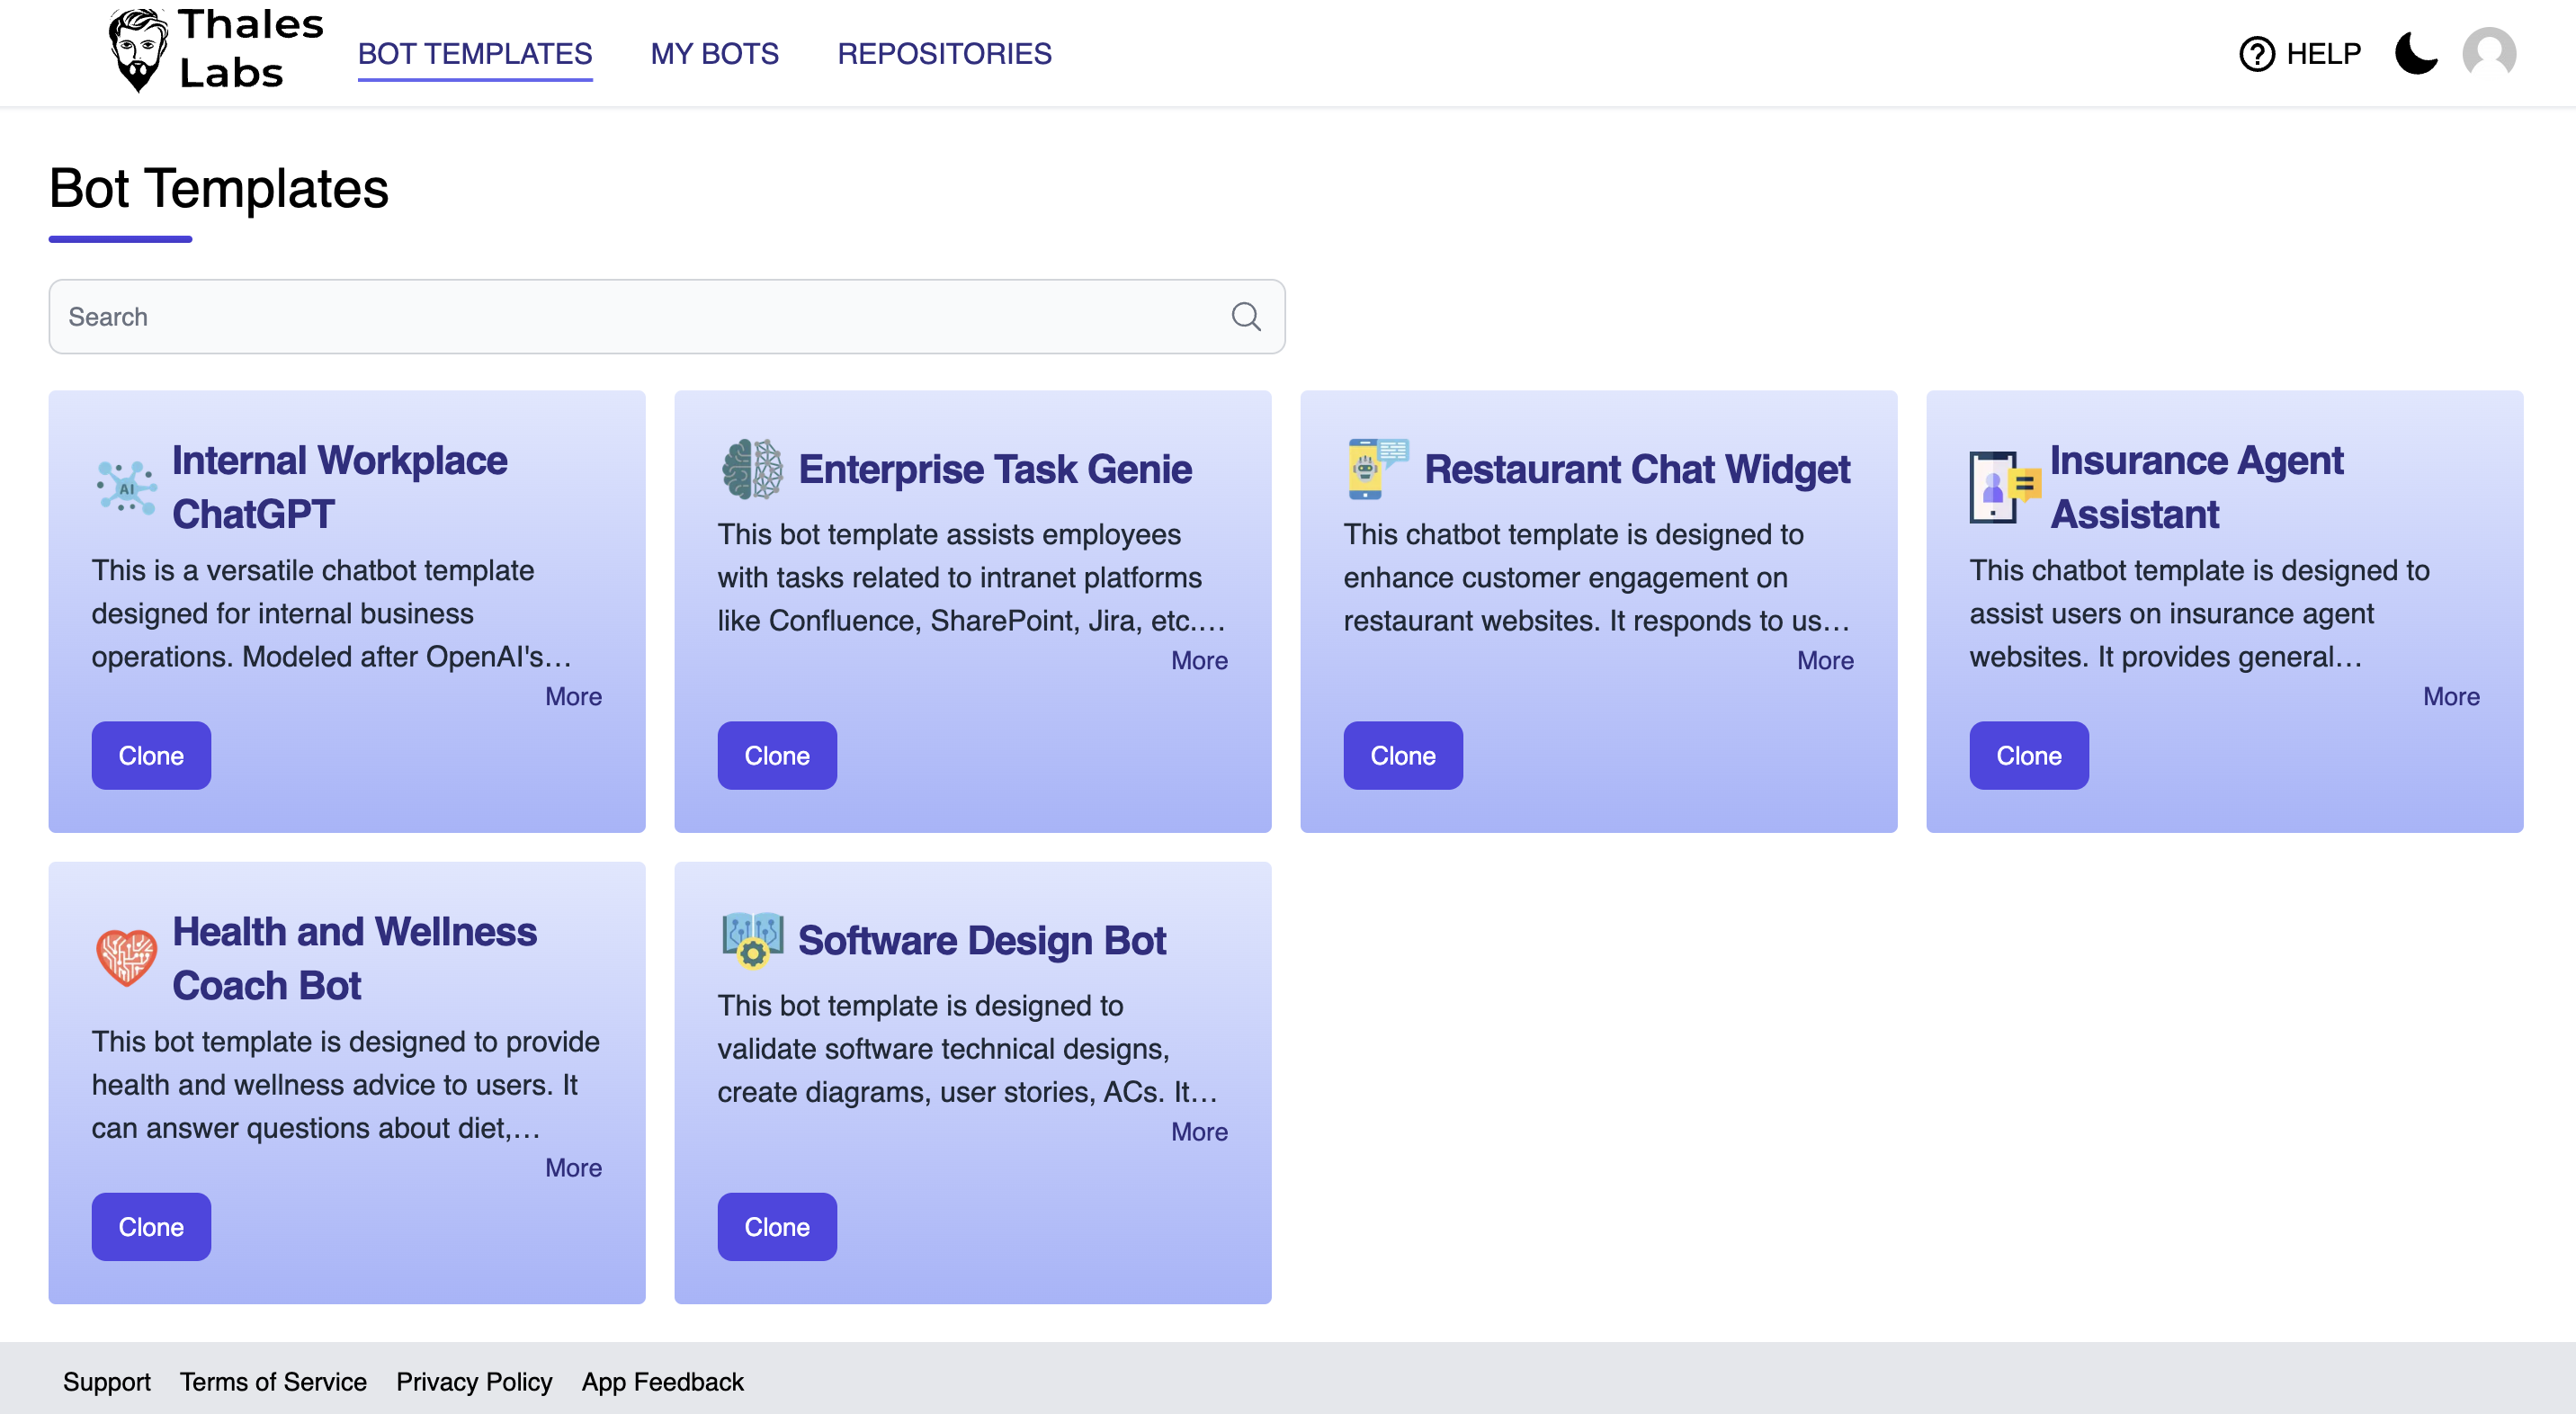This screenshot has height=1414, width=2576.
Task: Click the Enterprise Task Genie brain icon
Action: (x=752, y=469)
